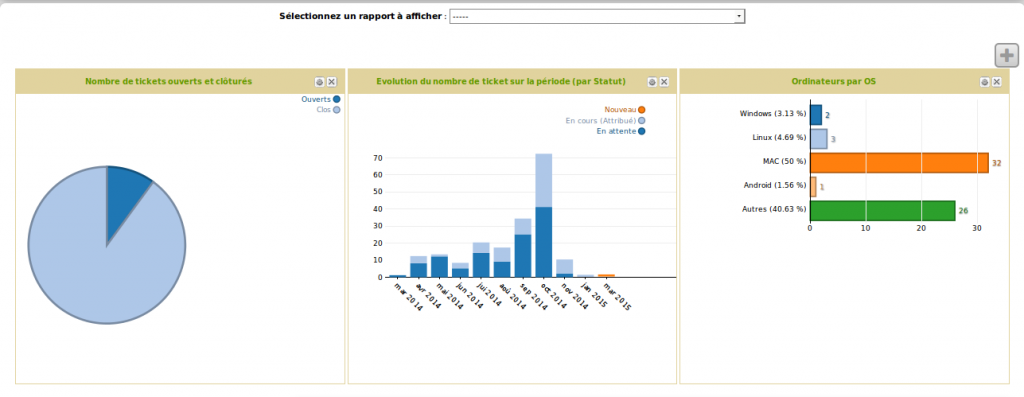The width and height of the screenshot is (1024, 397).
Task: Click the 'Autres (40.63 %)' label
Action: tap(774, 209)
